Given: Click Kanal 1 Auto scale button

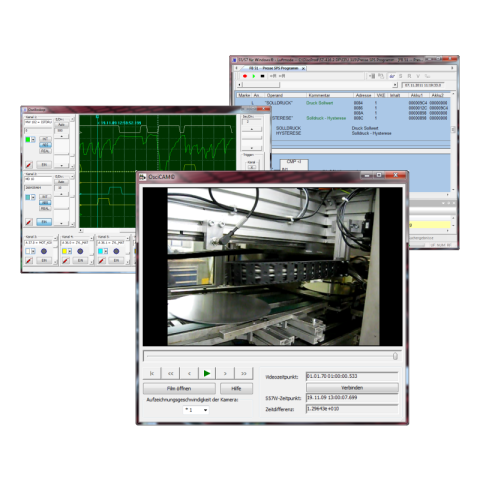Looking at the screenshot, I should tap(61, 125).
